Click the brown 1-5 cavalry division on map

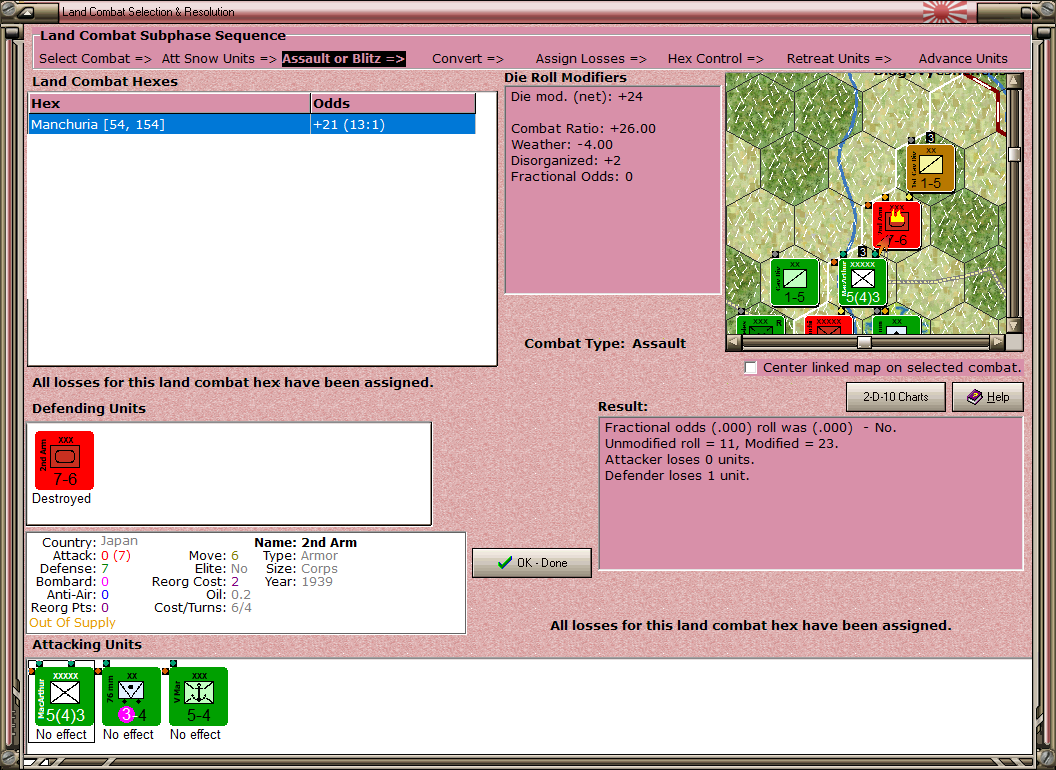(x=930, y=168)
